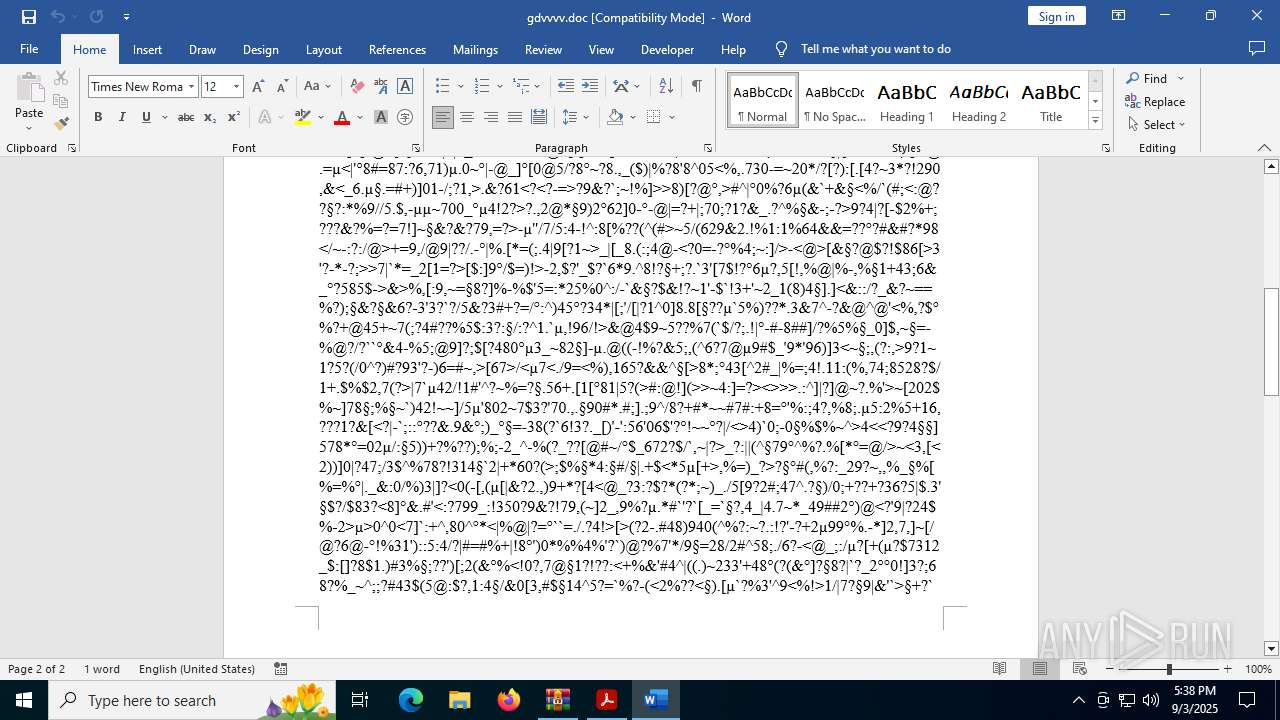Switch to Read Mode view icon

[x=999, y=669]
